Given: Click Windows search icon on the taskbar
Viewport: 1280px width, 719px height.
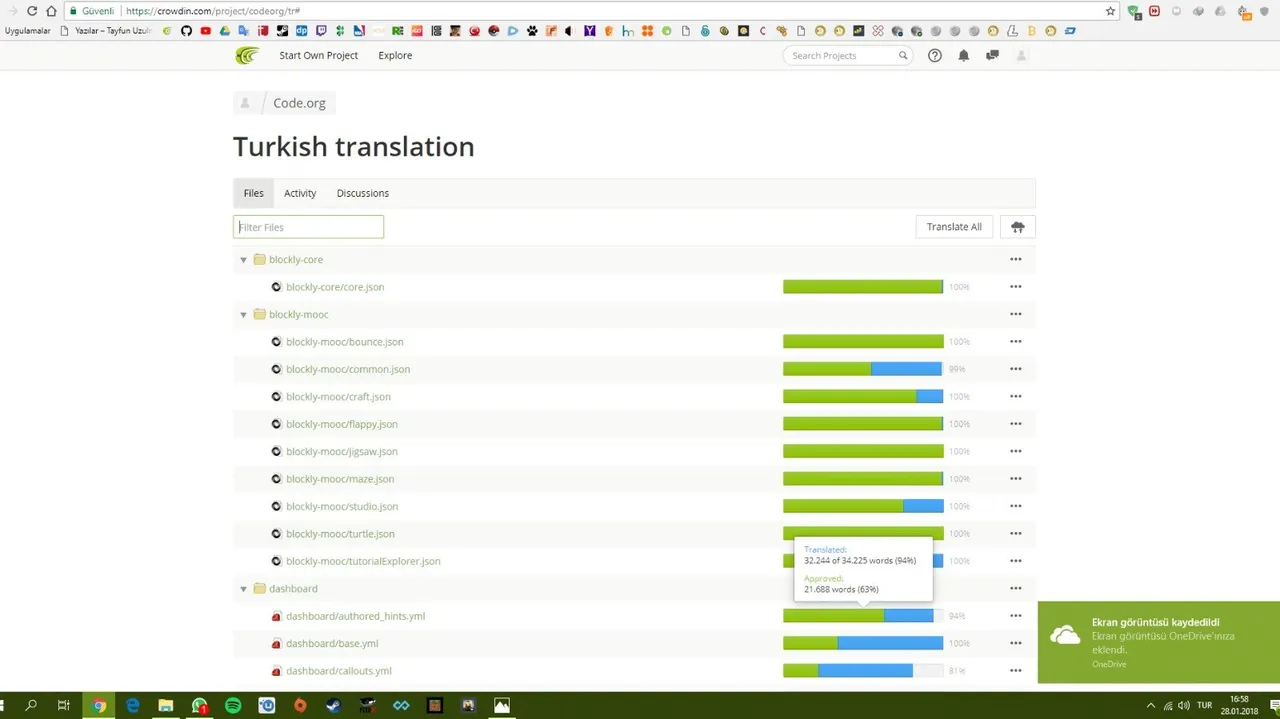Looking at the screenshot, I should point(31,705).
